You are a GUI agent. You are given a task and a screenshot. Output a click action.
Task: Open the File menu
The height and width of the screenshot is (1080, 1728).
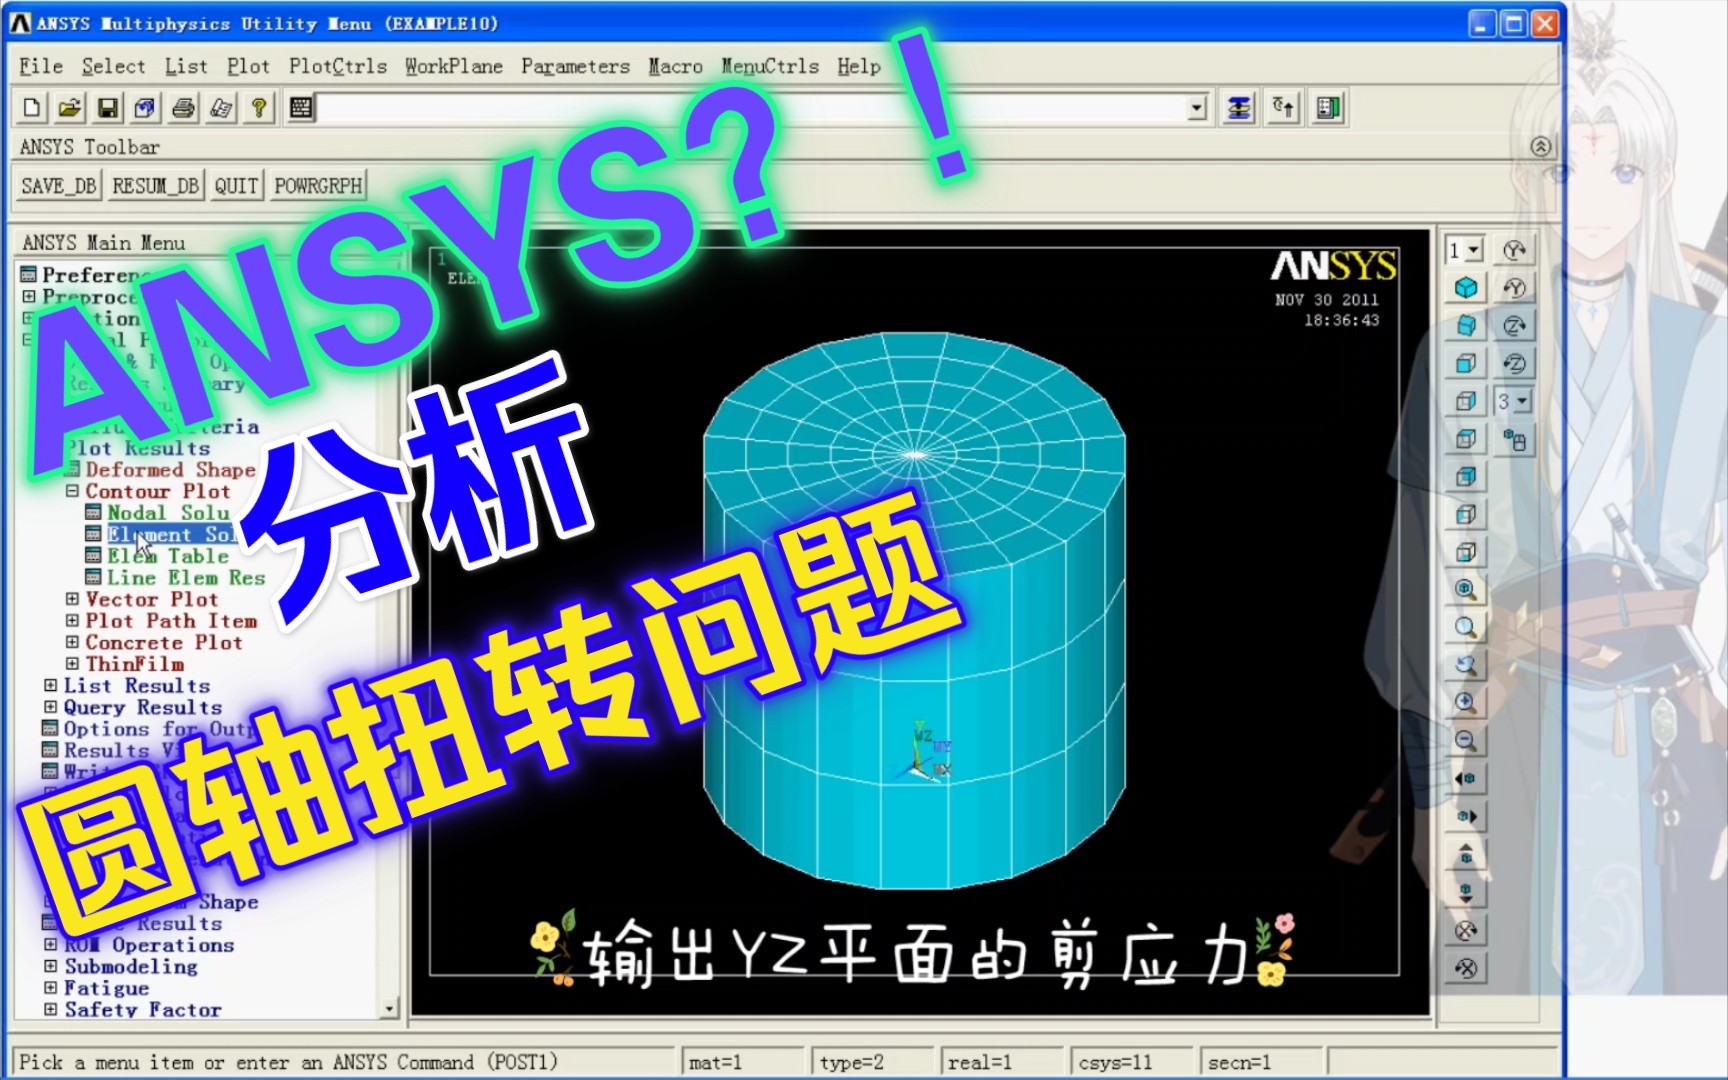[x=41, y=66]
